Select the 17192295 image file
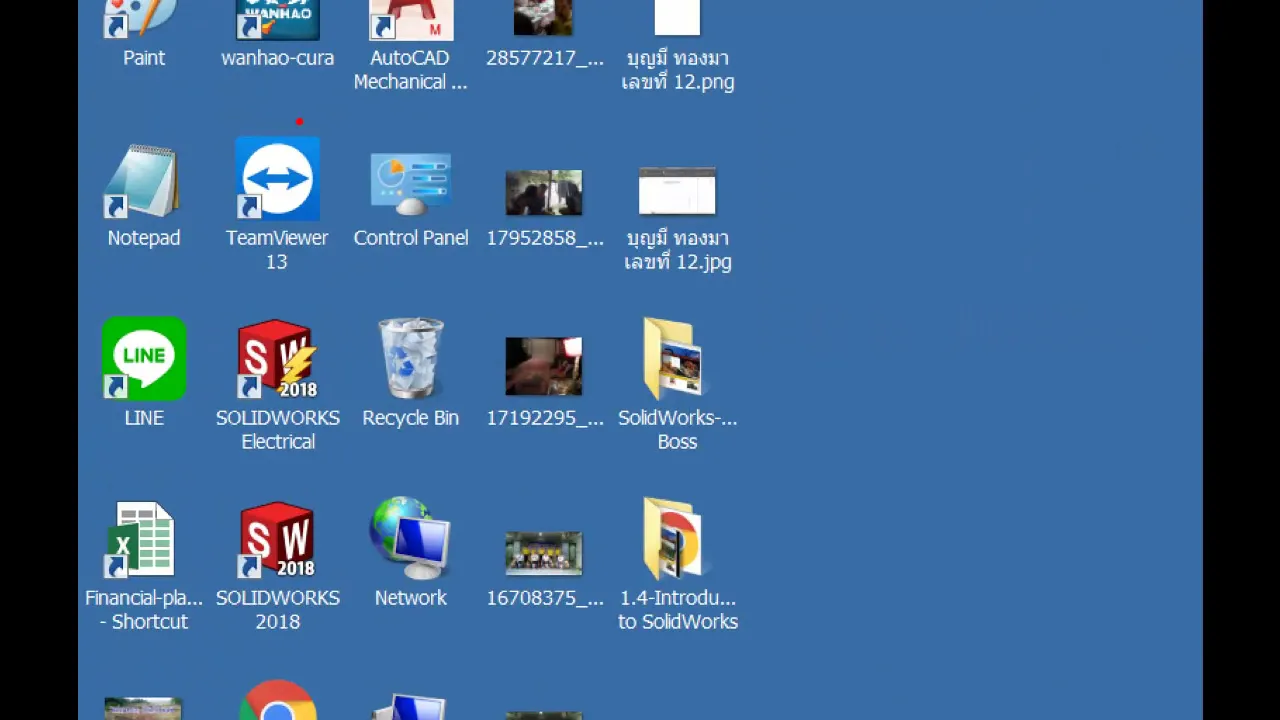Image resolution: width=1280 pixels, height=720 pixels. pyautogui.click(x=544, y=366)
